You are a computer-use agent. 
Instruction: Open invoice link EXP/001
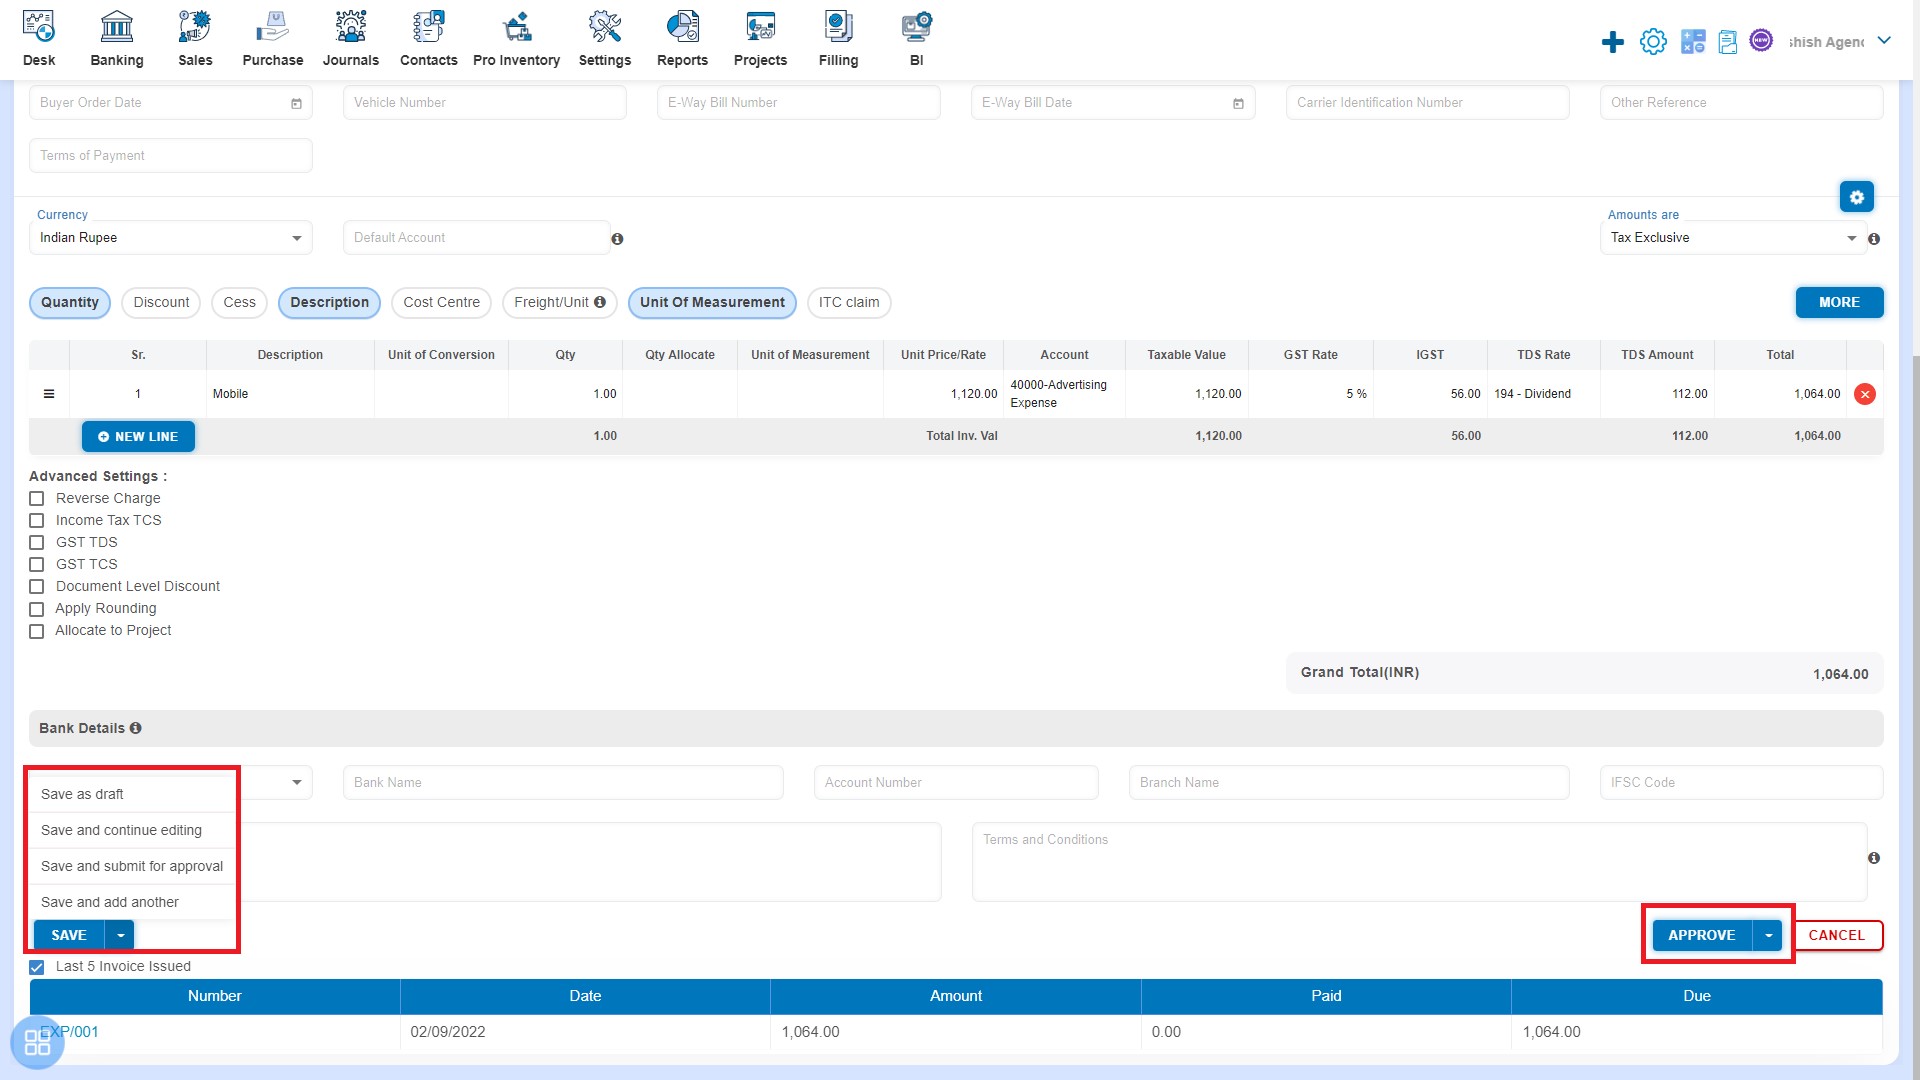coord(70,1032)
